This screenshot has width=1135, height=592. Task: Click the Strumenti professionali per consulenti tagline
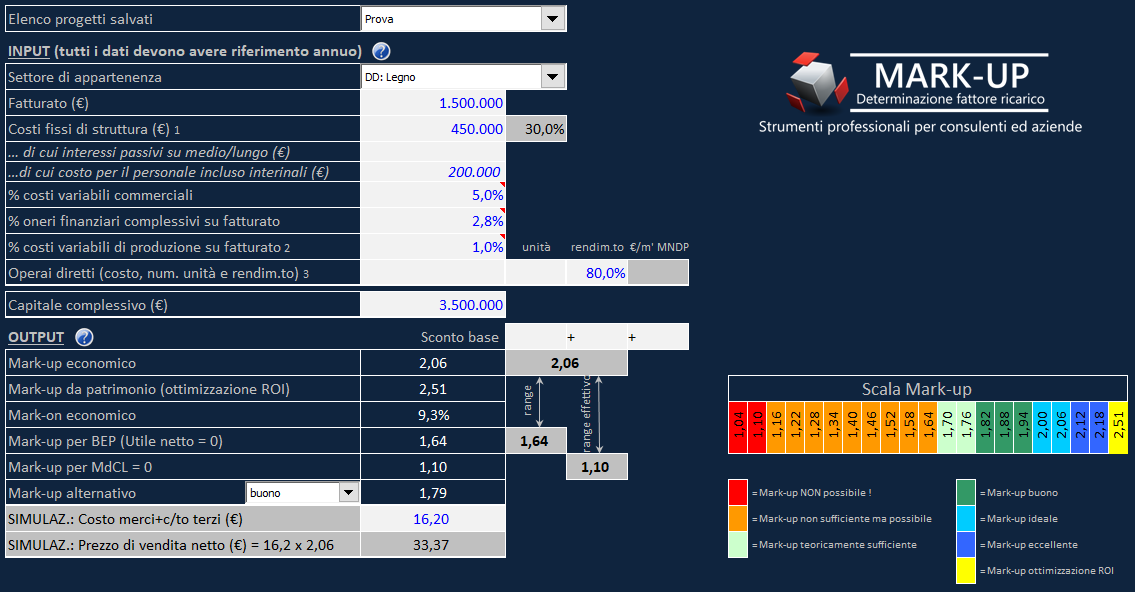920,127
